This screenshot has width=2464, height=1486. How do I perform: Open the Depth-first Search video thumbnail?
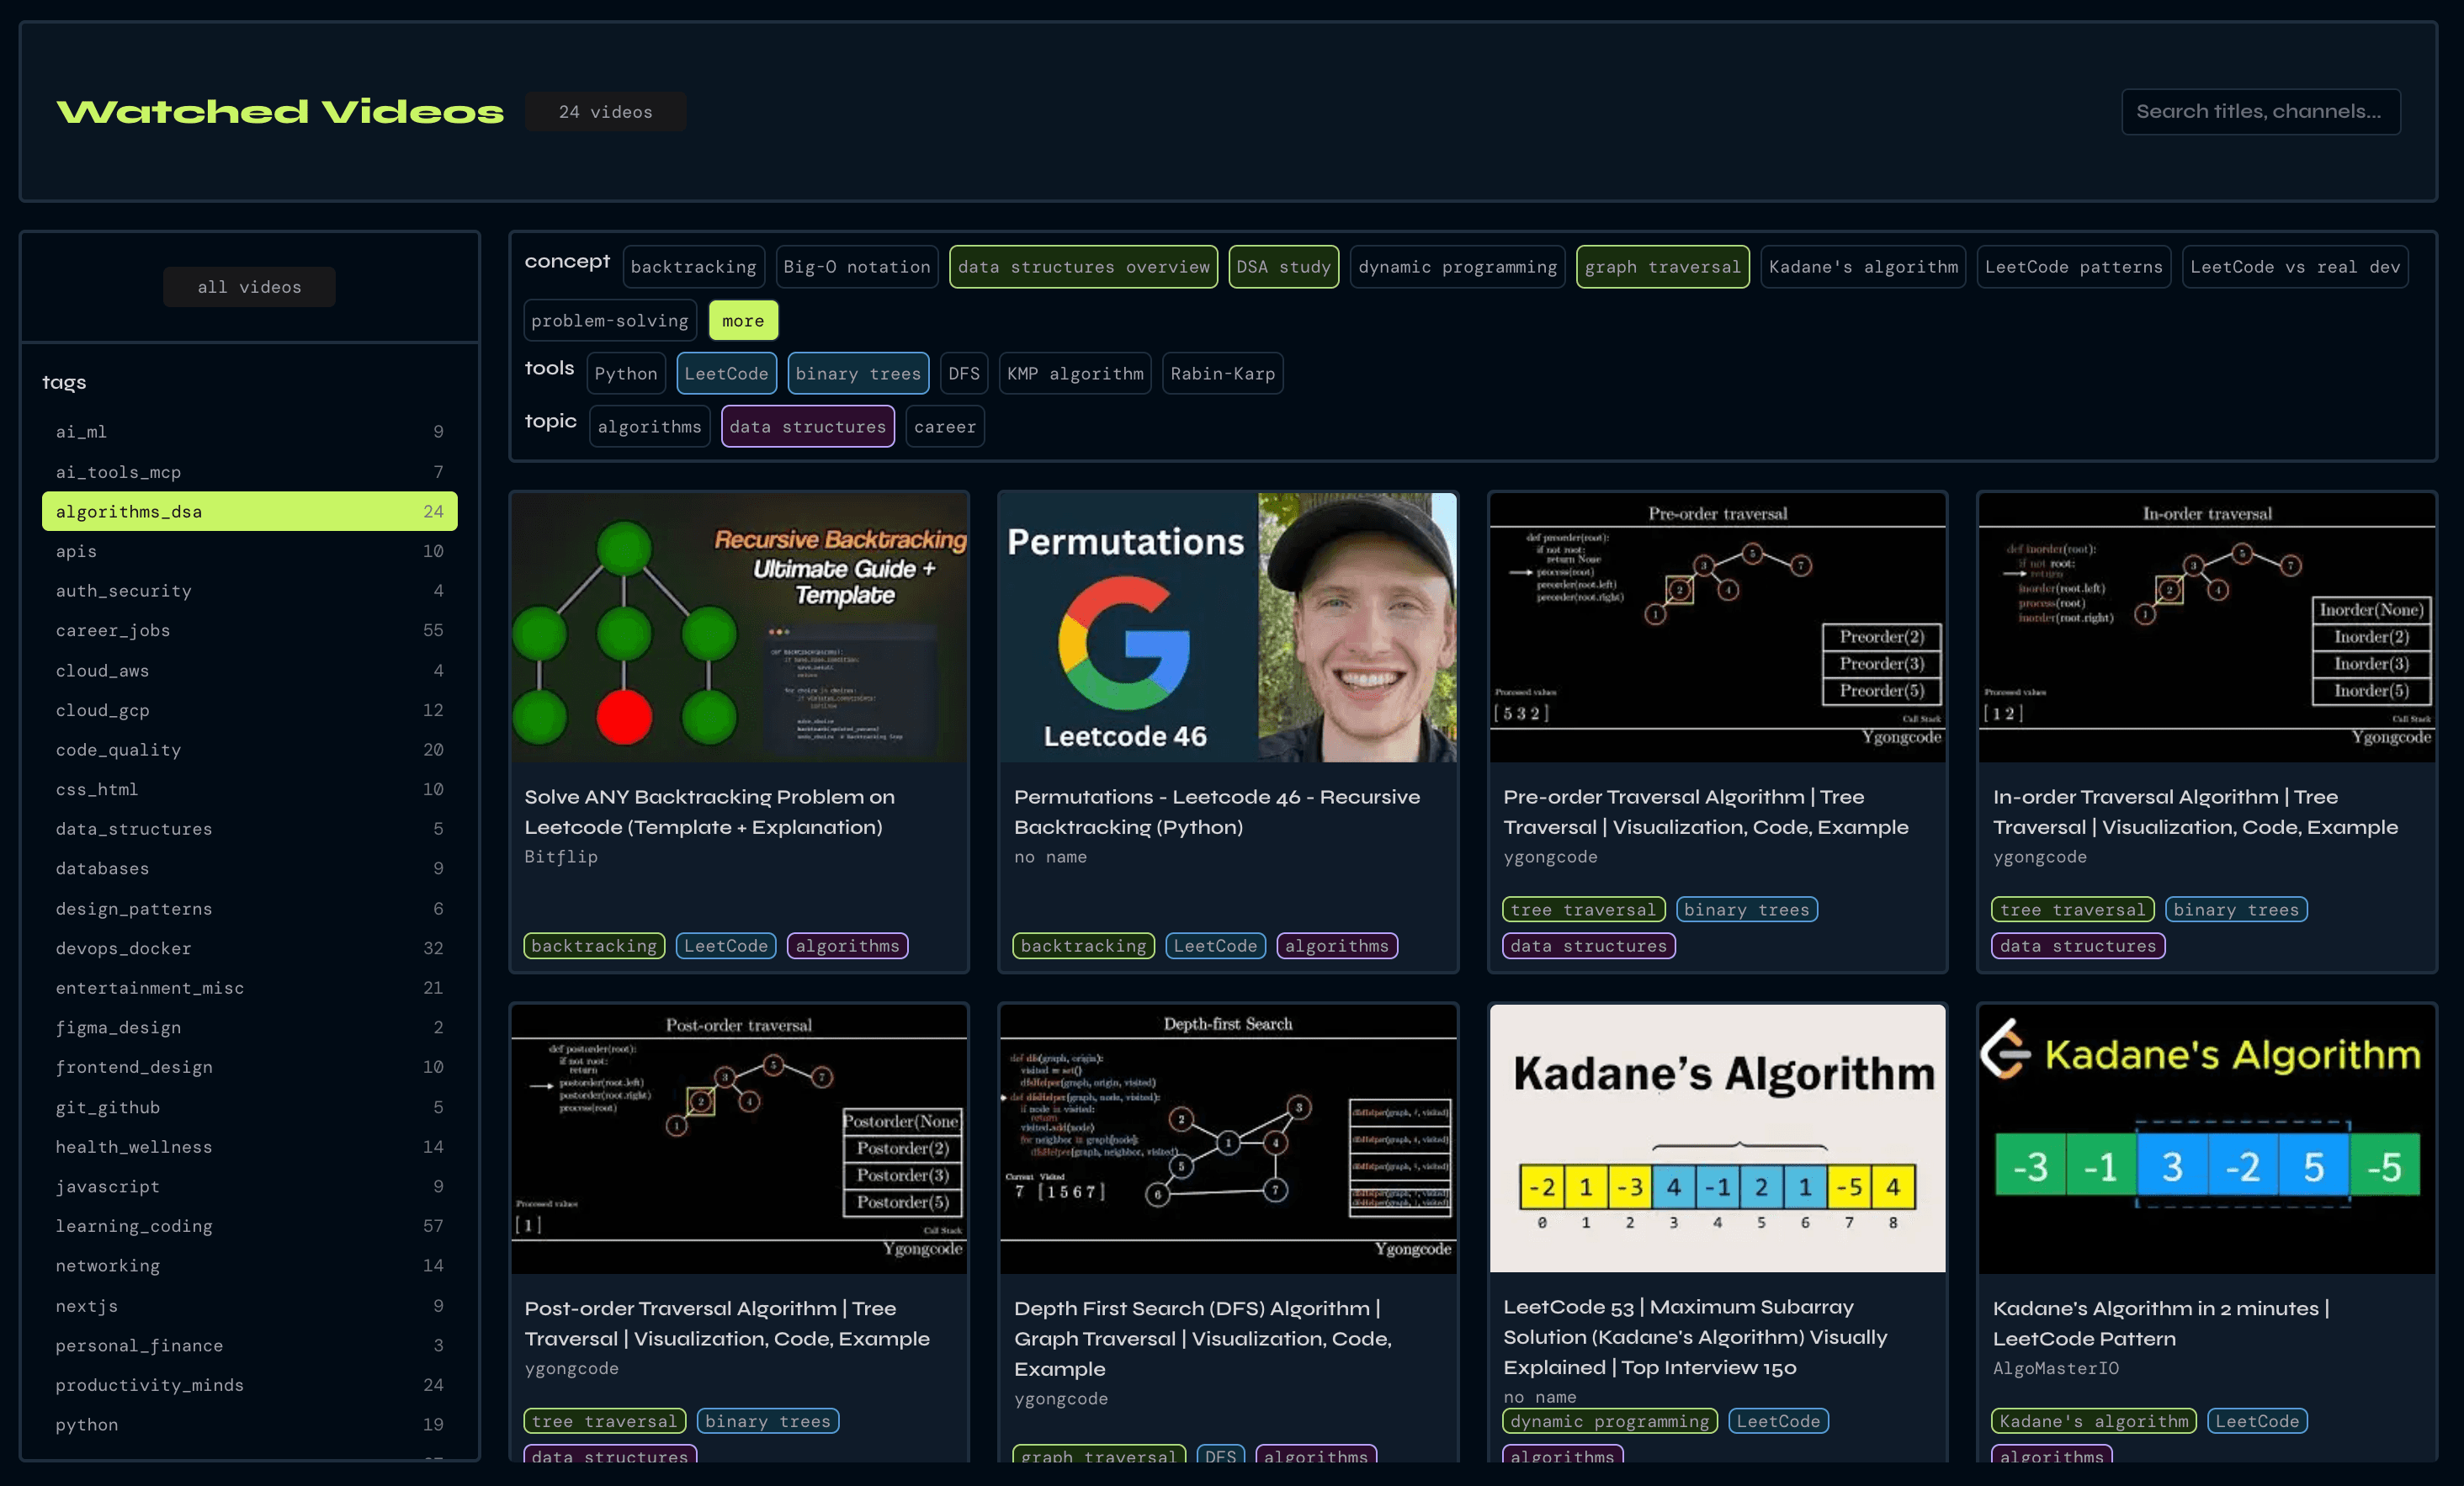[x=1228, y=1139]
